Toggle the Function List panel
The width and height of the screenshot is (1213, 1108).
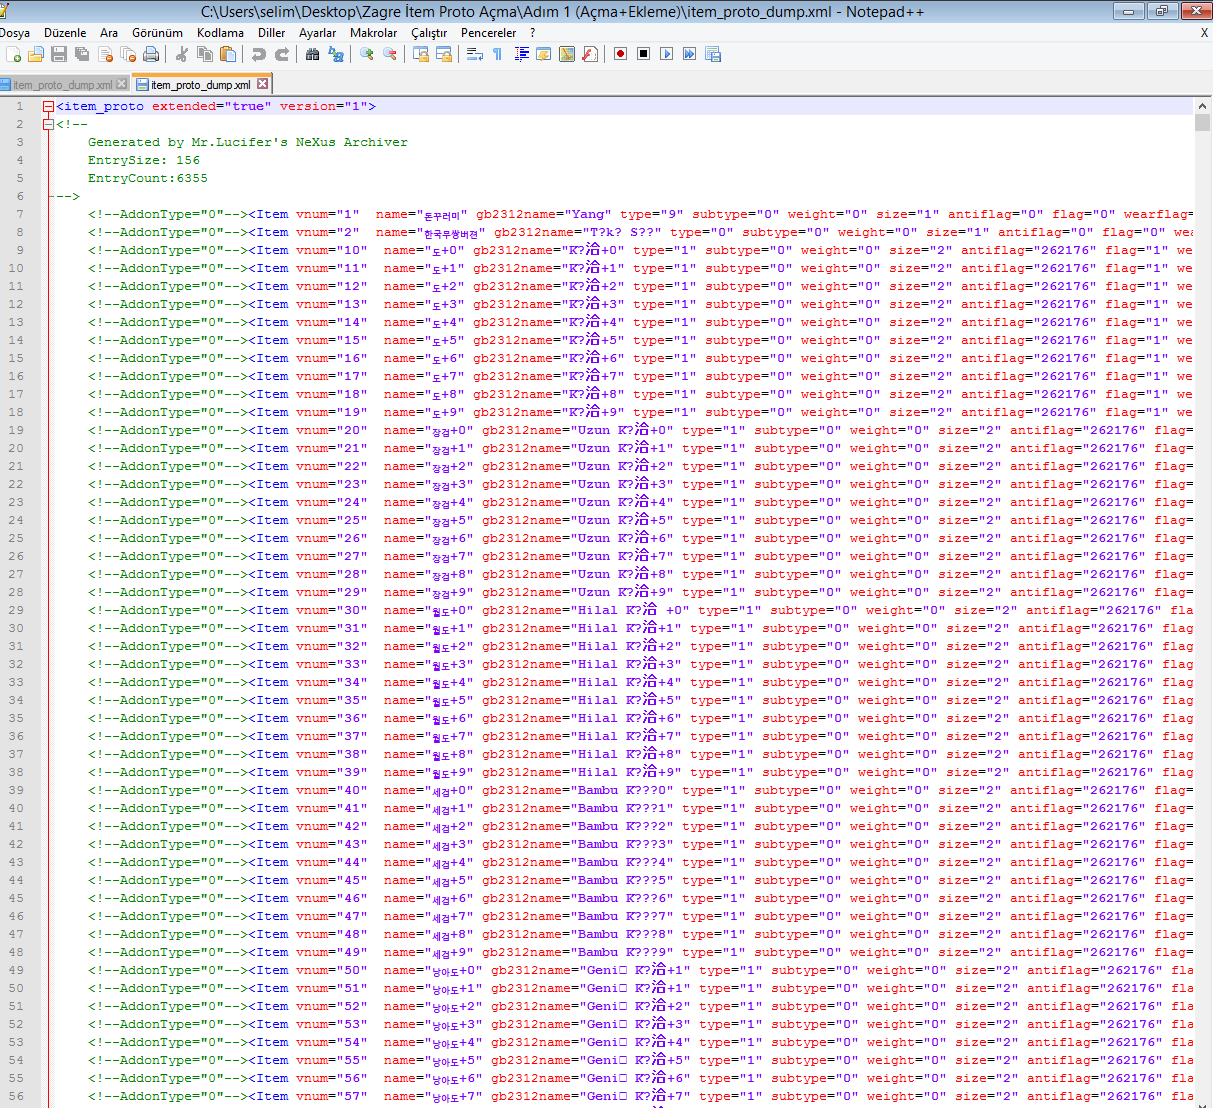590,54
